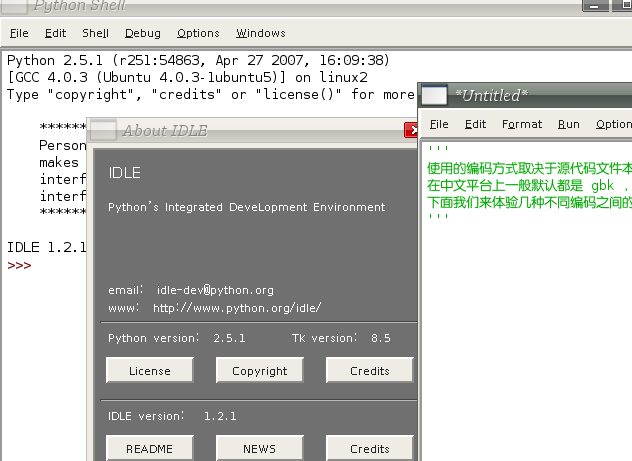Open the Run menu in Untitled editor
This screenshot has width=632, height=461.
(569, 124)
